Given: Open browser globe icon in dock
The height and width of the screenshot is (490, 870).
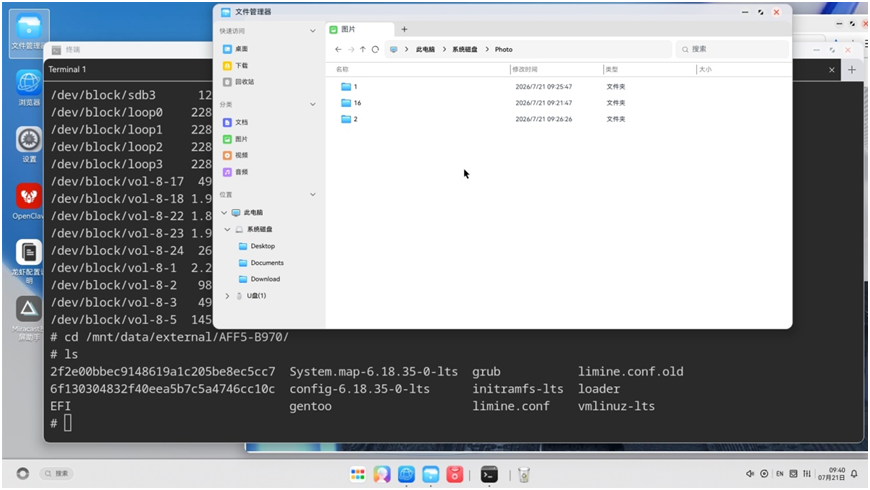Looking at the screenshot, I should tap(406, 474).
